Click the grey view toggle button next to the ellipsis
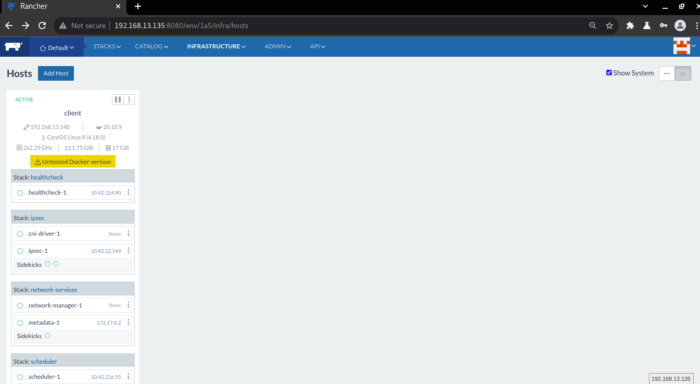Screen dimensions: 700x384 click(x=683, y=74)
